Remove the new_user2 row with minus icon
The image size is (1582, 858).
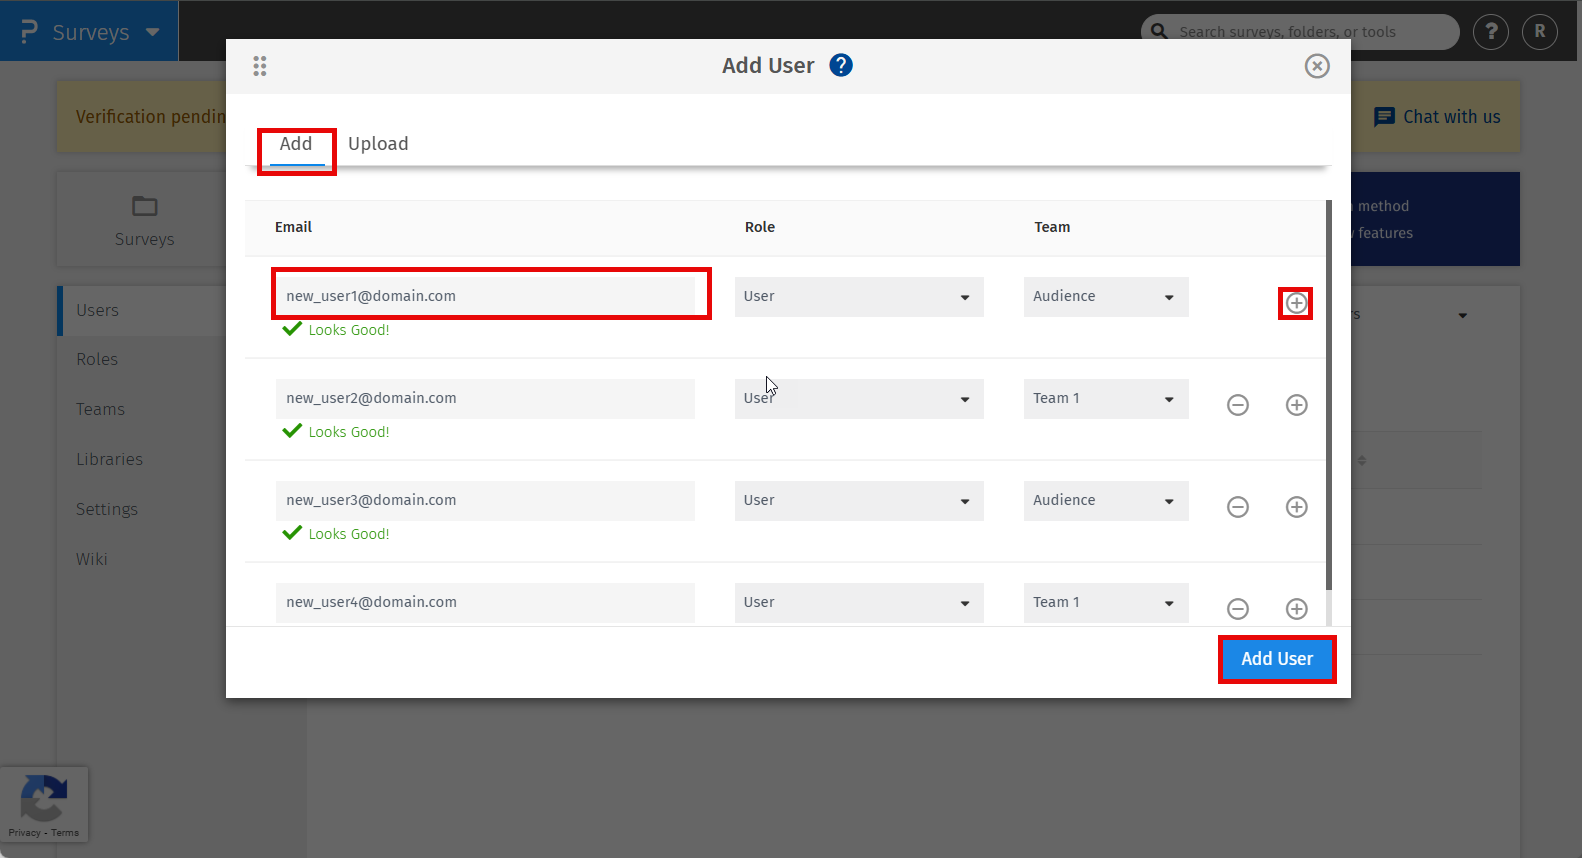(1238, 405)
